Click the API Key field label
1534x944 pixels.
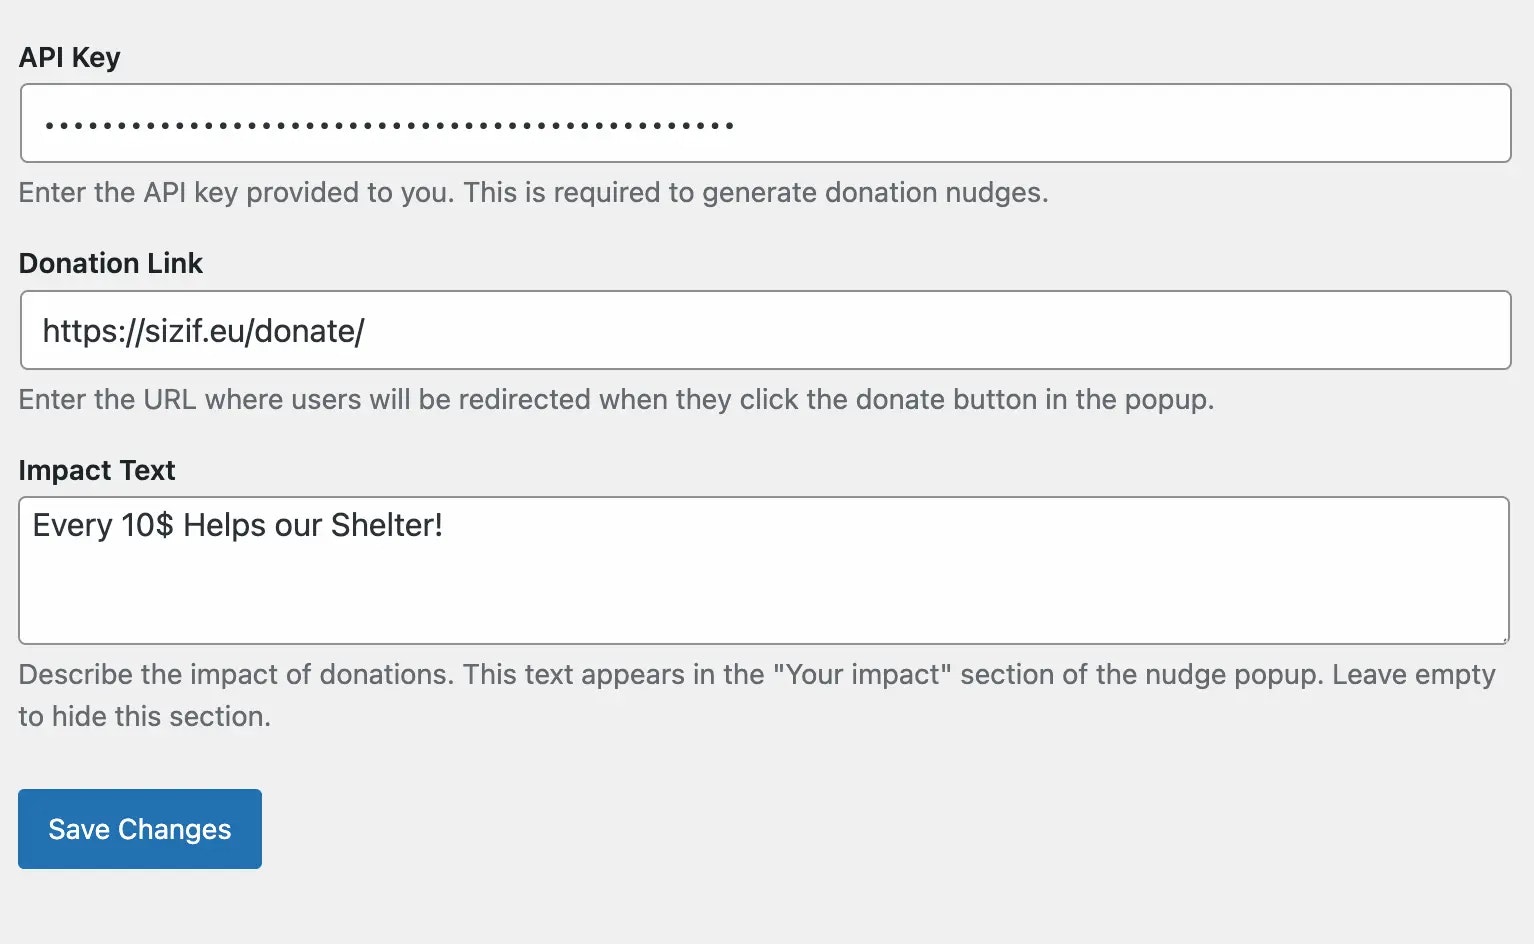pyautogui.click(x=69, y=57)
